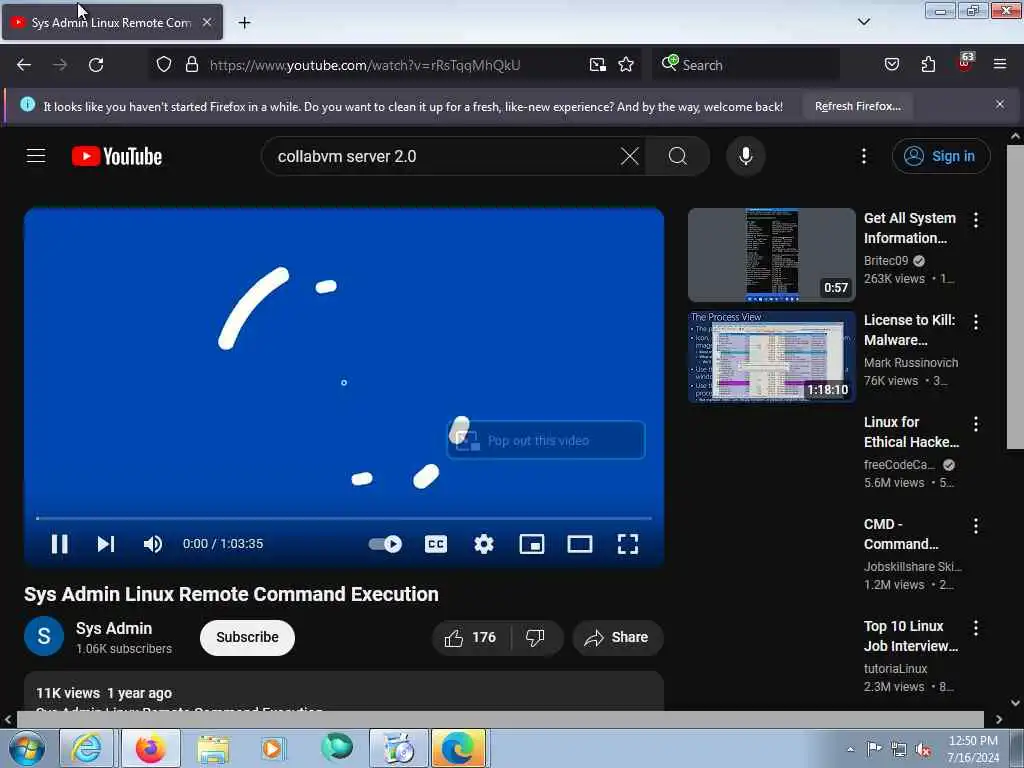Activate miniplayer mode
The width and height of the screenshot is (1024, 768).
pyautogui.click(x=532, y=544)
